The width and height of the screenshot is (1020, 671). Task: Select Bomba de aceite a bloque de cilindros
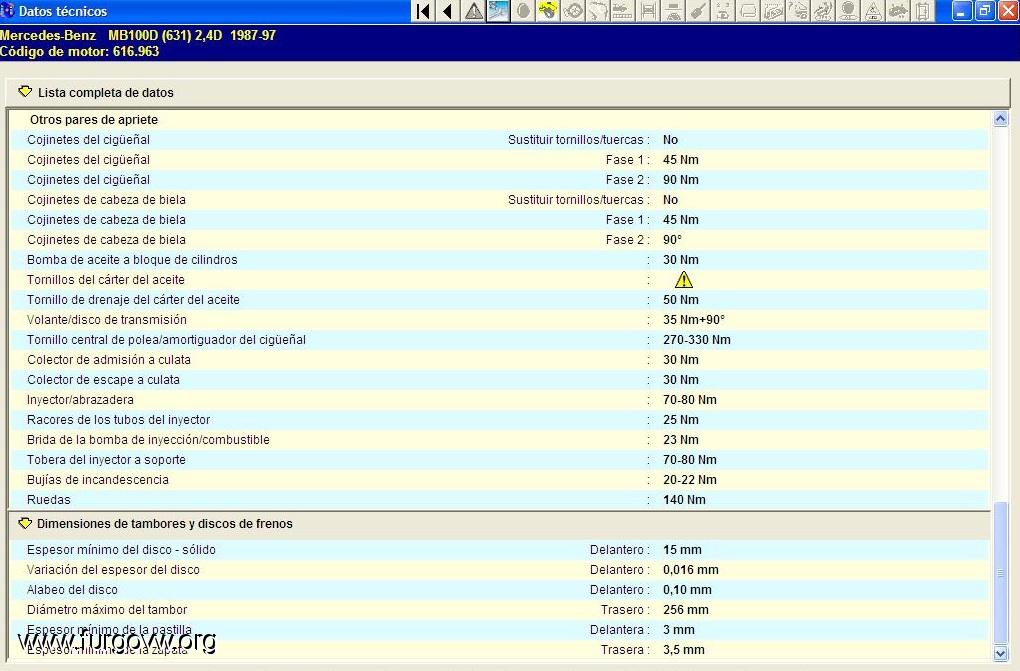click(x=132, y=260)
